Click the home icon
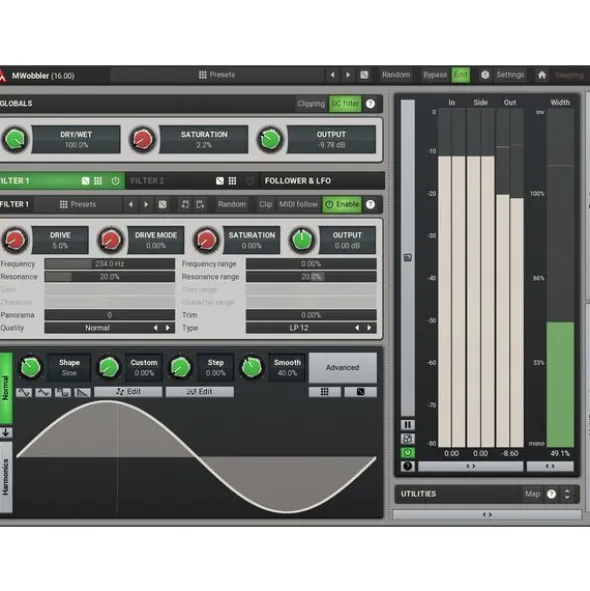 point(542,75)
